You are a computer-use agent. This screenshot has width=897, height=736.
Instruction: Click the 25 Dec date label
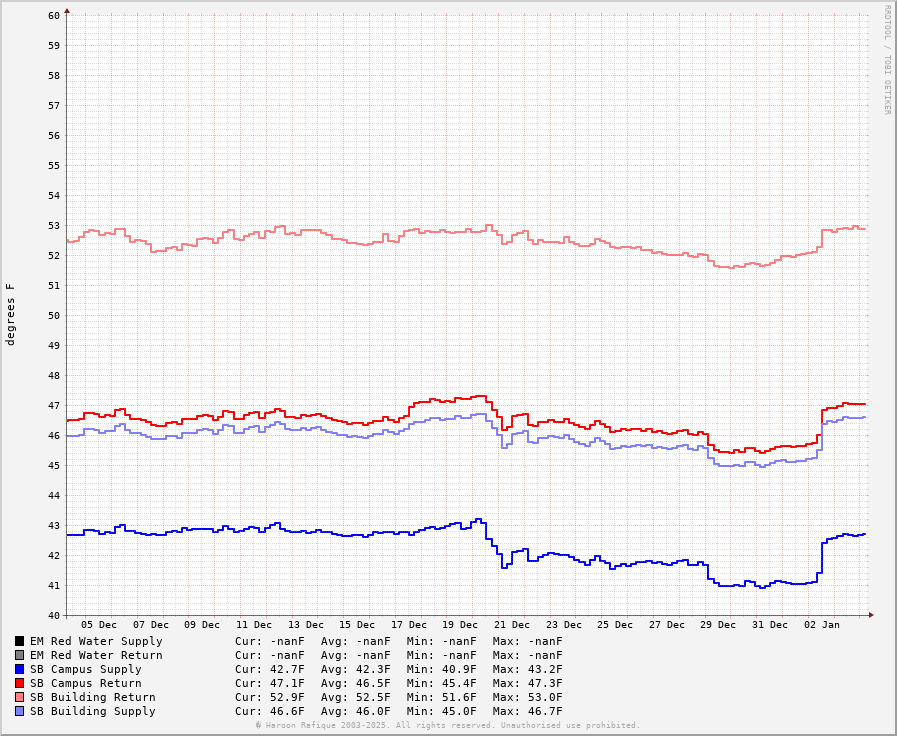click(615, 625)
